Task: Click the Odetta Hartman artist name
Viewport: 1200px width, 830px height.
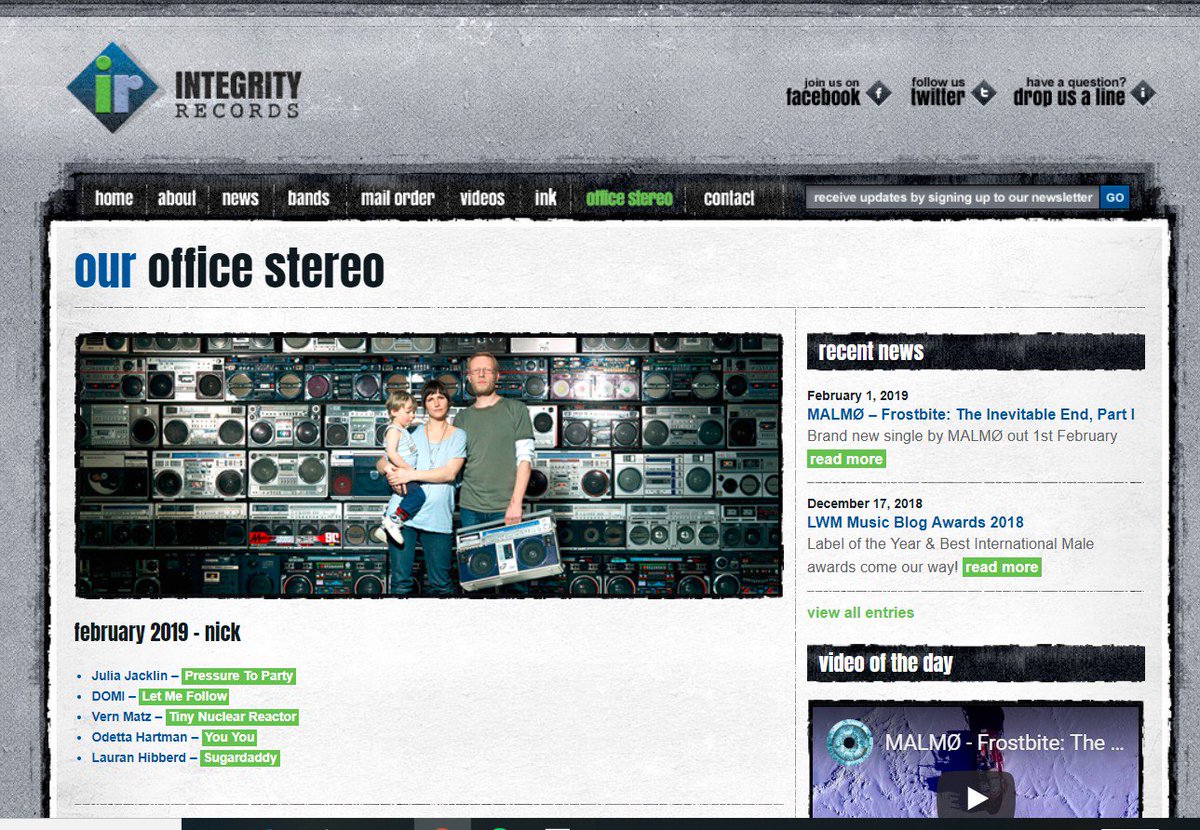Action: tap(140, 737)
